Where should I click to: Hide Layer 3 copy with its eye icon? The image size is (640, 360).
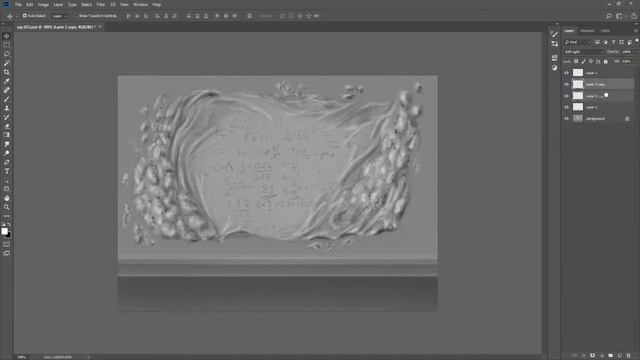[x=567, y=84]
